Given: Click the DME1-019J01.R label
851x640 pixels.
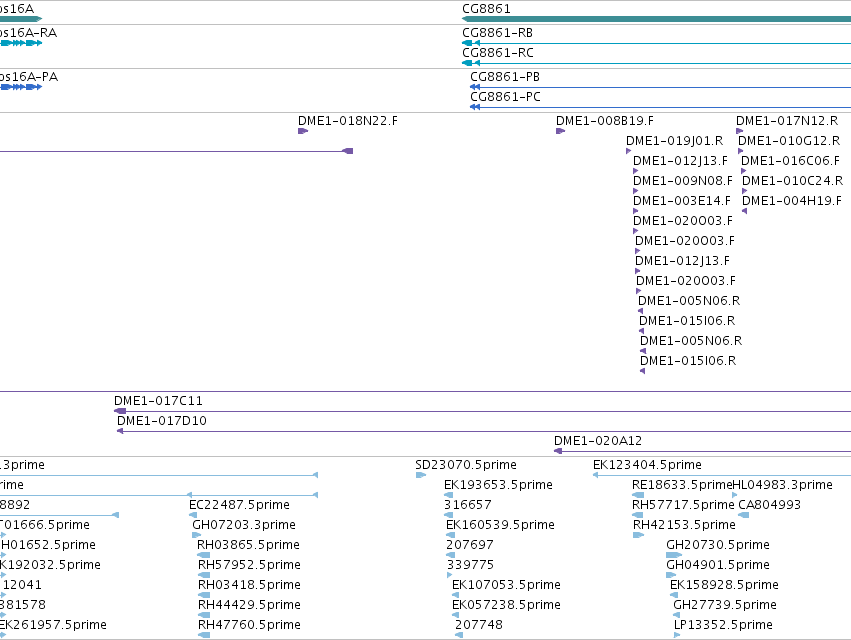Looking at the screenshot, I should tap(674, 141).
